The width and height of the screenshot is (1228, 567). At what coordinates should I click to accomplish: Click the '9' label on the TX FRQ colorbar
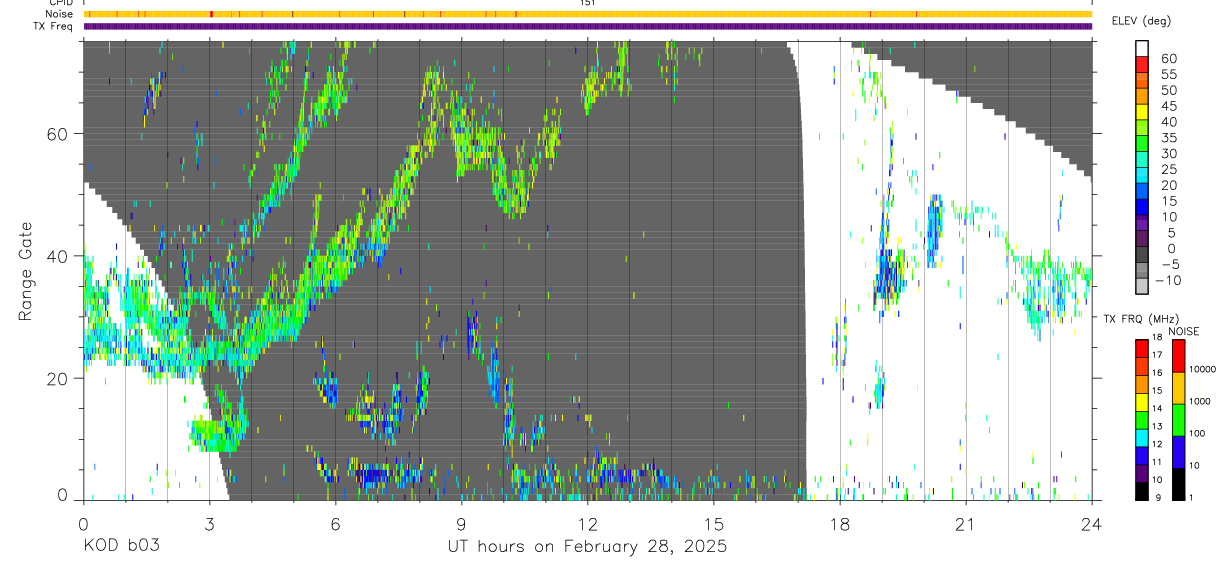1157,498
